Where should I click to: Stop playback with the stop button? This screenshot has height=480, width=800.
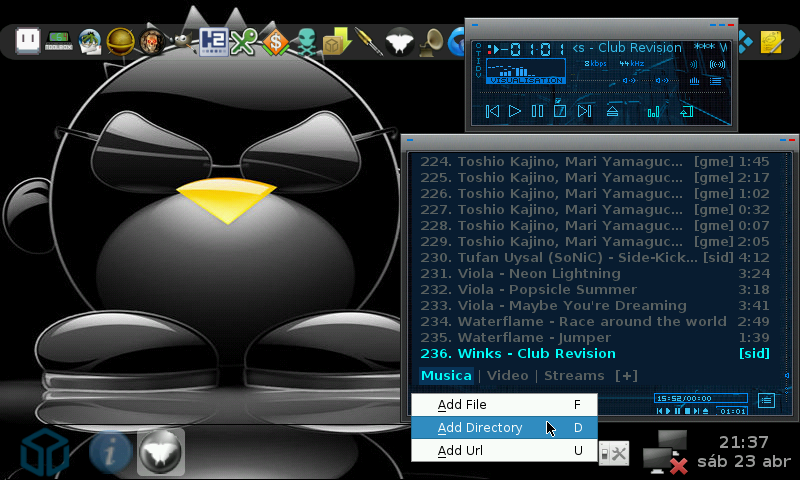[561, 111]
